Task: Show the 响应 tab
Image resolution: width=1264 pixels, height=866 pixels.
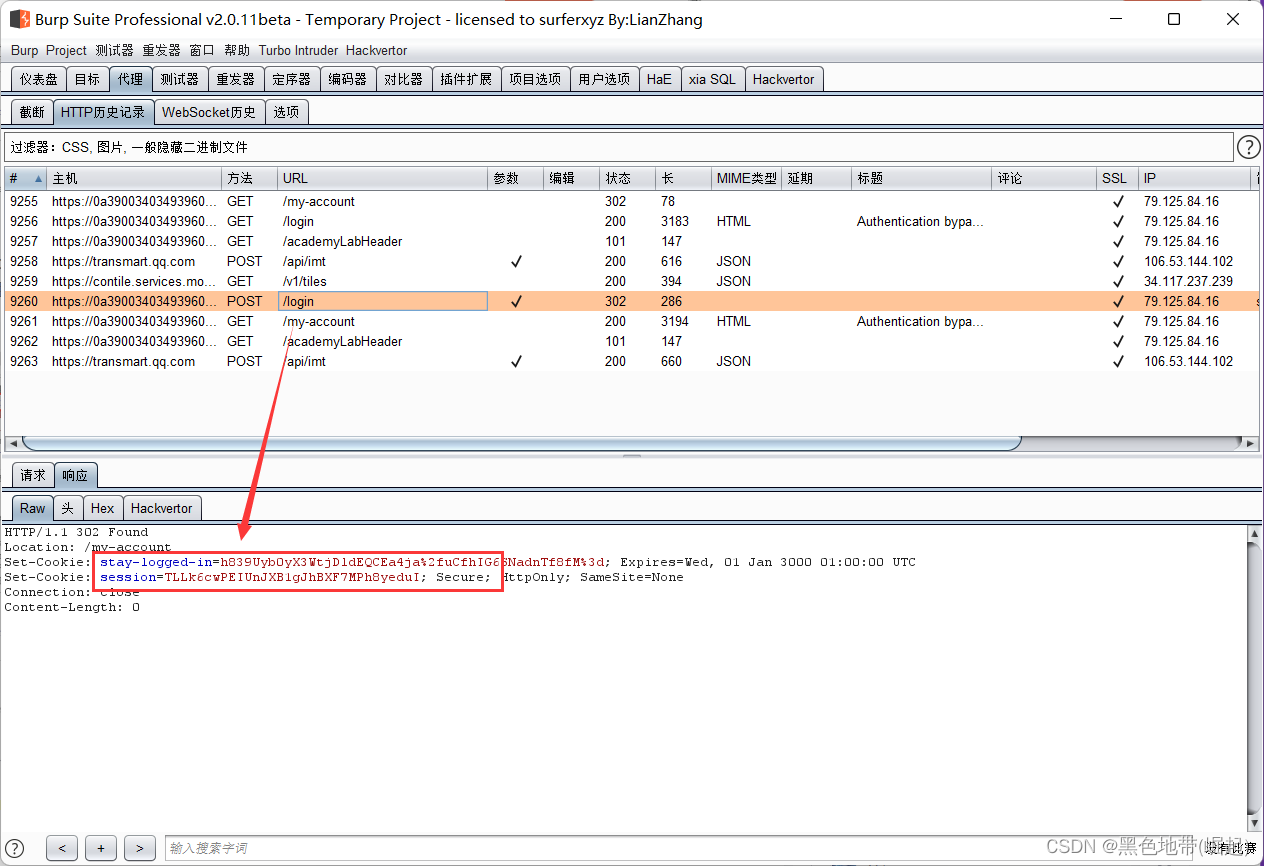Action: coord(75,476)
